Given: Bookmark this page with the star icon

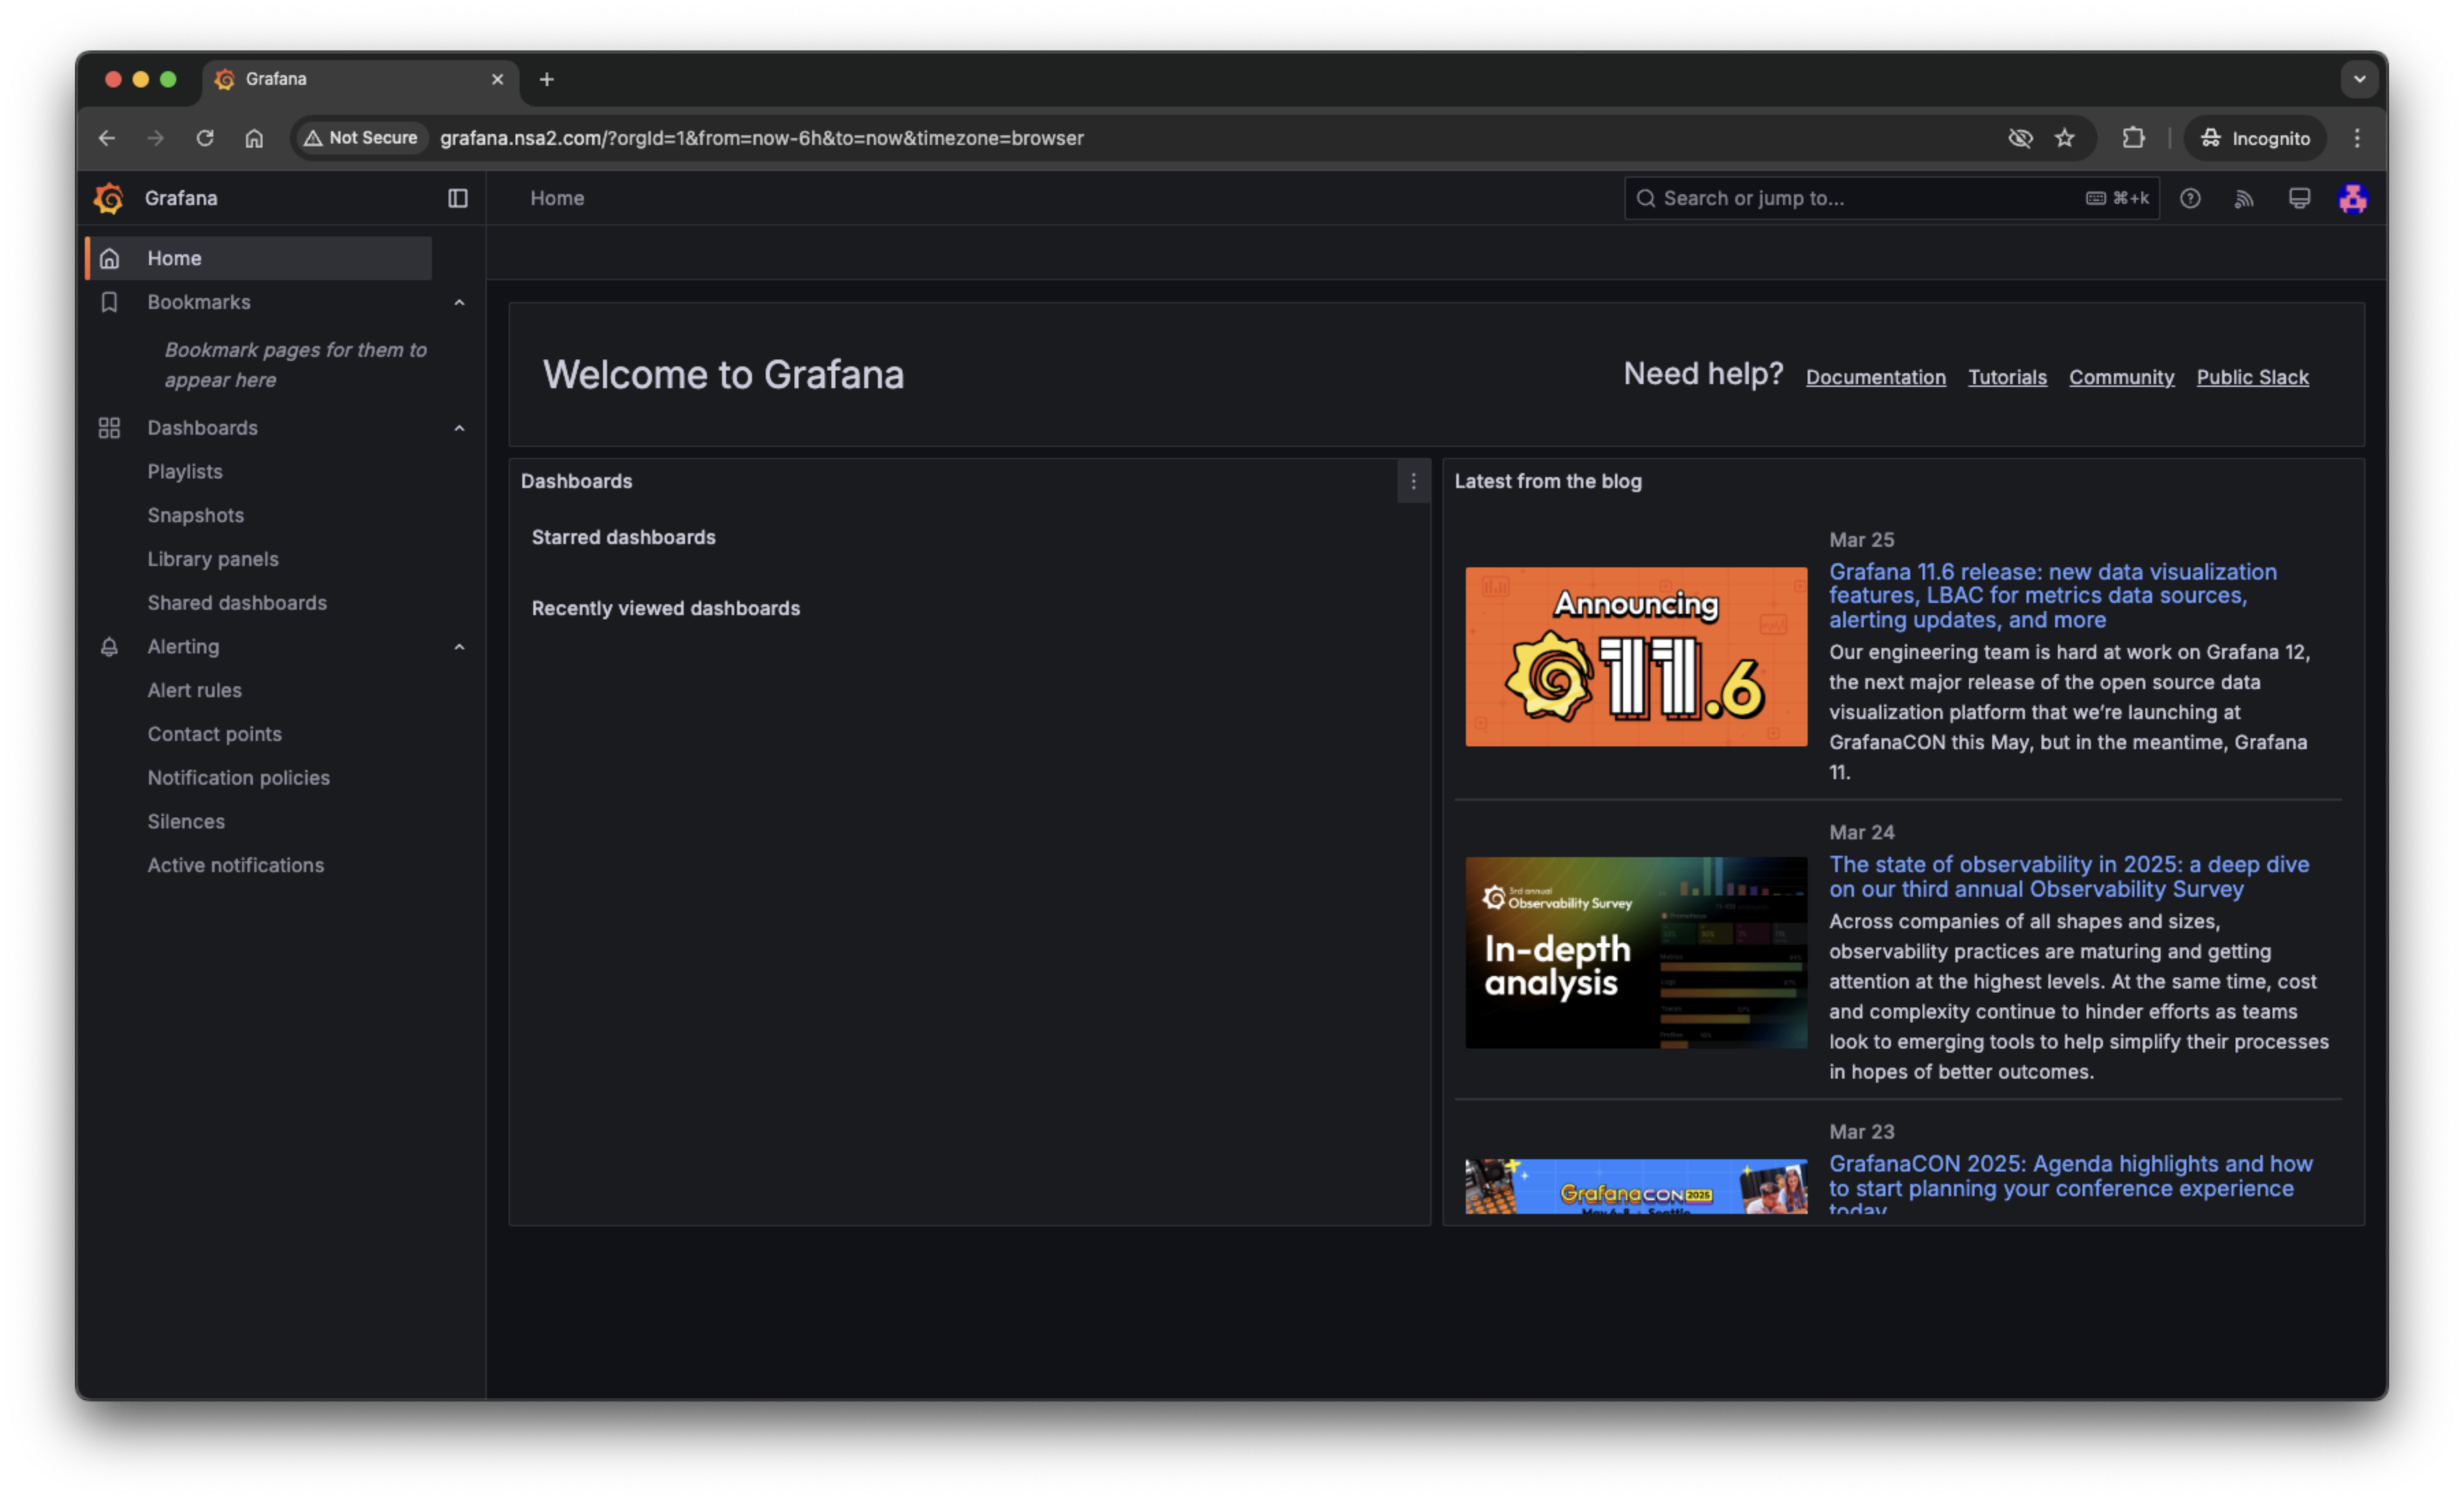Looking at the screenshot, I should click(2065, 138).
